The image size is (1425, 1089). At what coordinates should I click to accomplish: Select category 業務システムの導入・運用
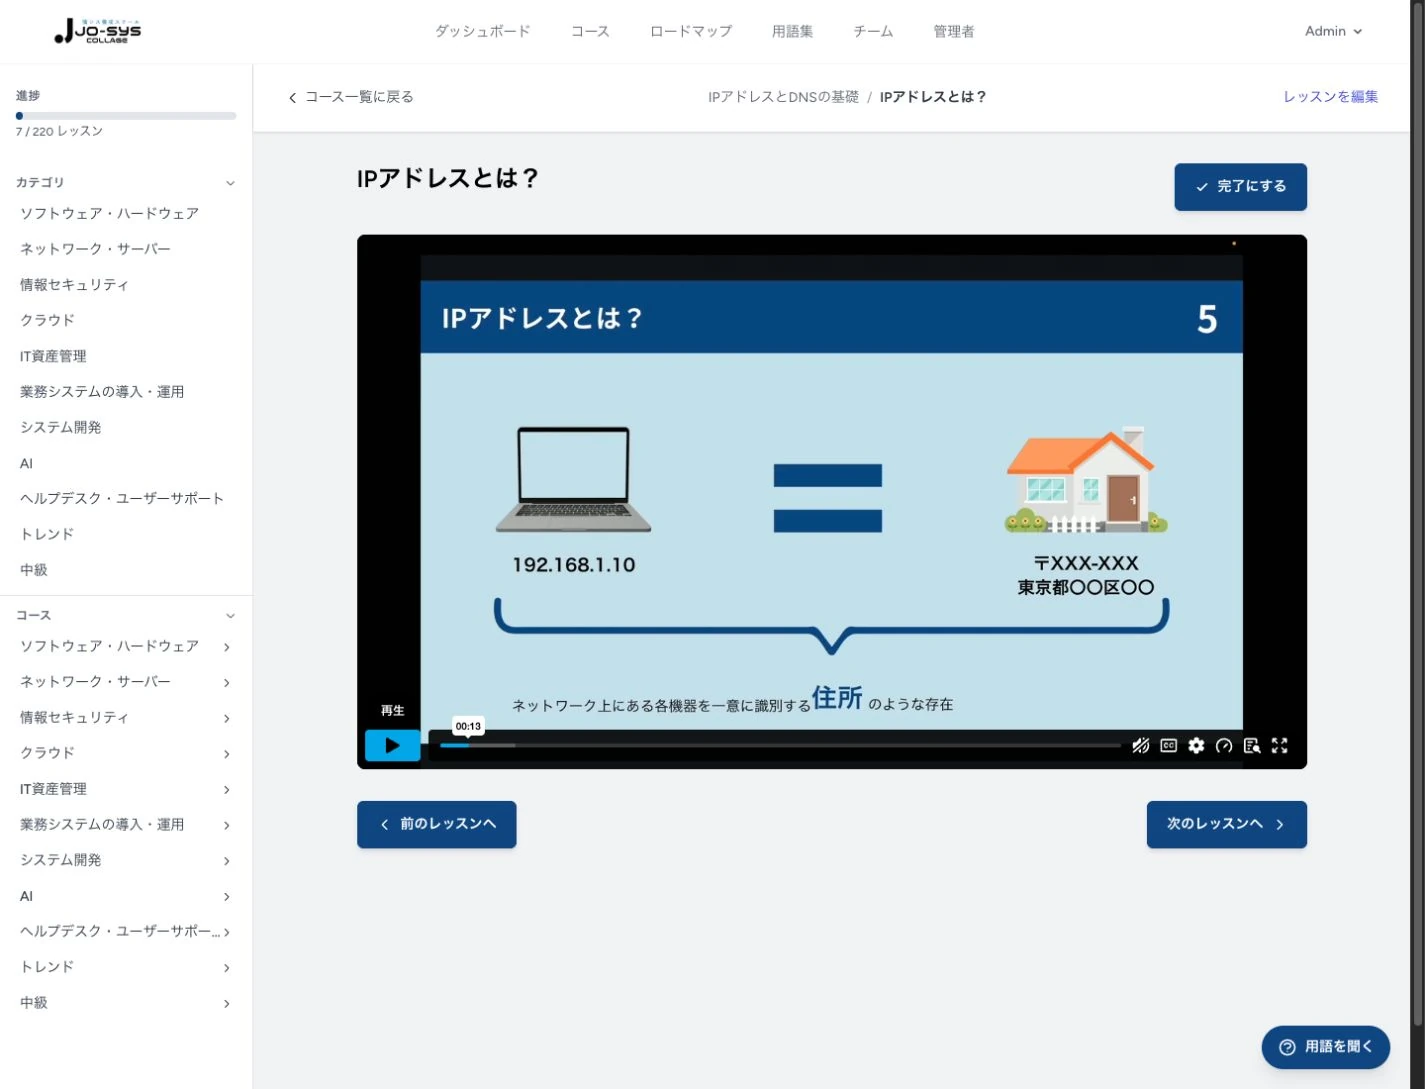point(102,392)
